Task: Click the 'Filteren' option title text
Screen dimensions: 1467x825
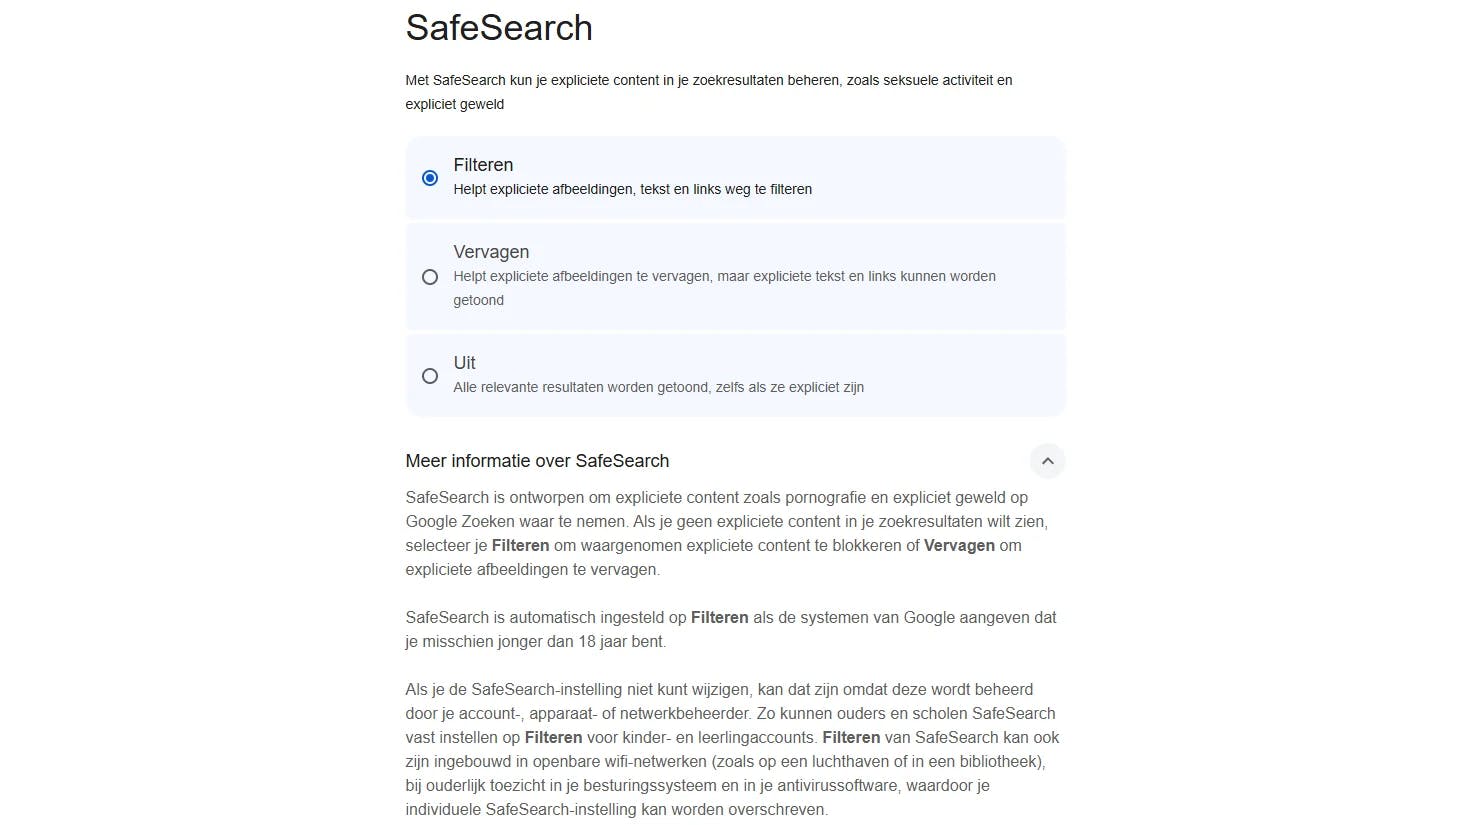Action: (x=483, y=165)
